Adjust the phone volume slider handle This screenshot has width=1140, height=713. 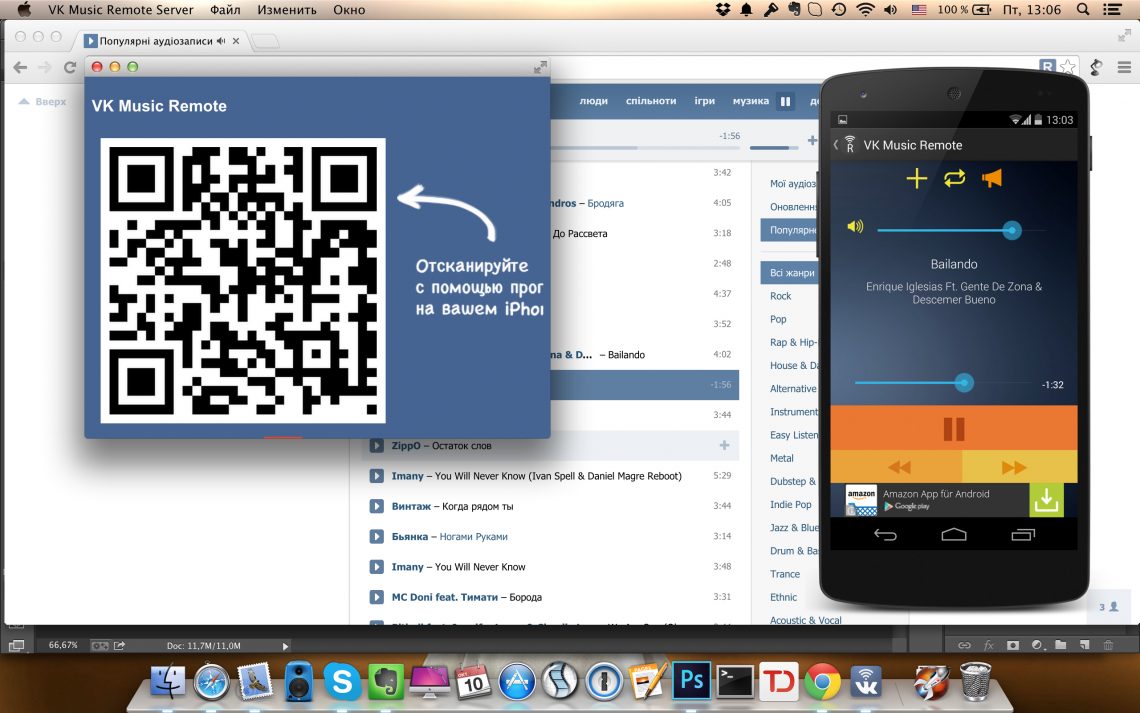(x=1012, y=231)
